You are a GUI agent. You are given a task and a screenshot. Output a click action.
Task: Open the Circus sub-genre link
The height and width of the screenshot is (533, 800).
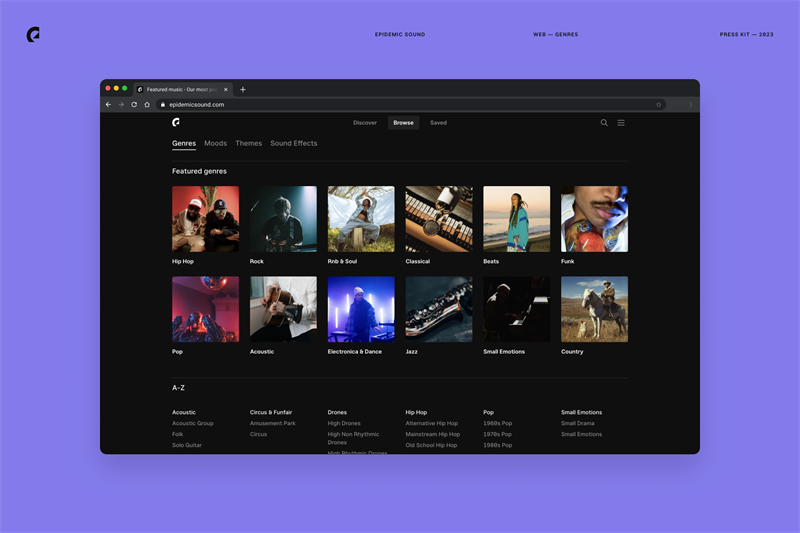click(x=258, y=434)
